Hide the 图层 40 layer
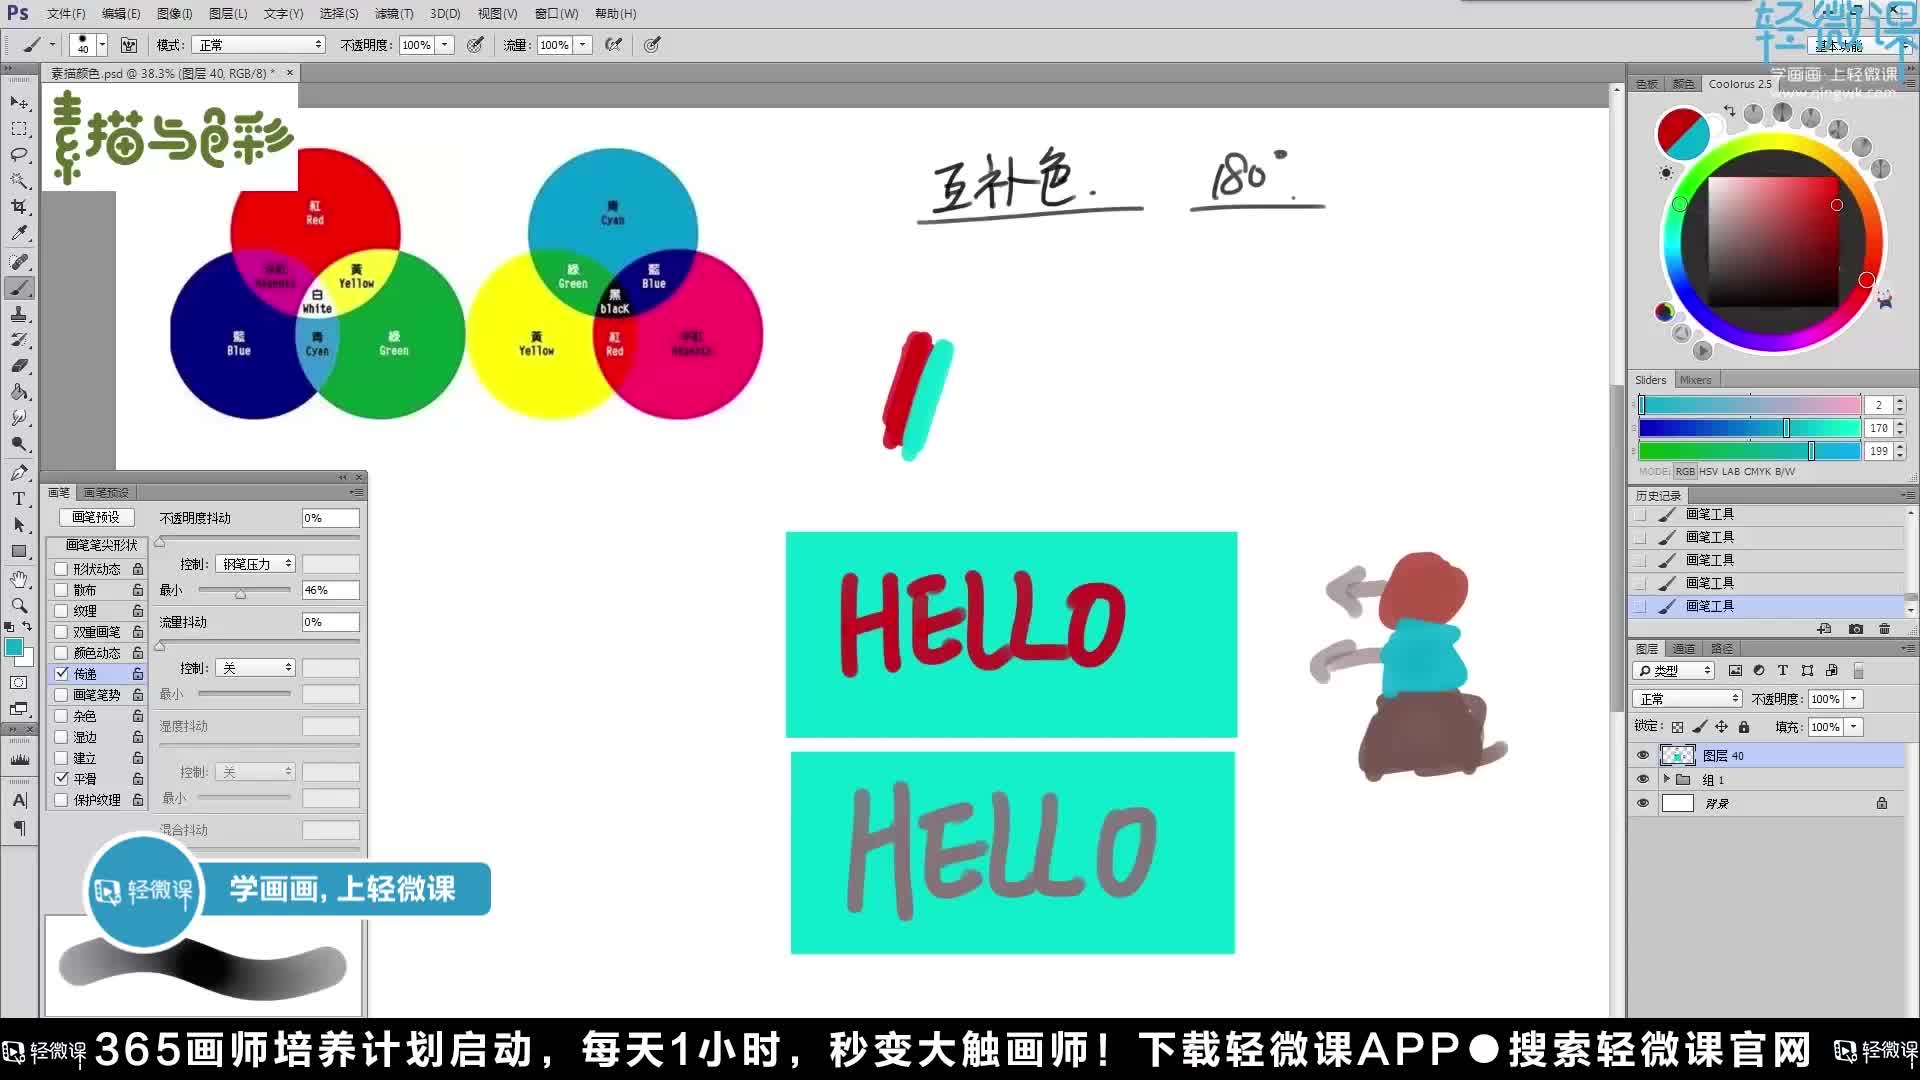The image size is (1920, 1080). point(1642,756)
